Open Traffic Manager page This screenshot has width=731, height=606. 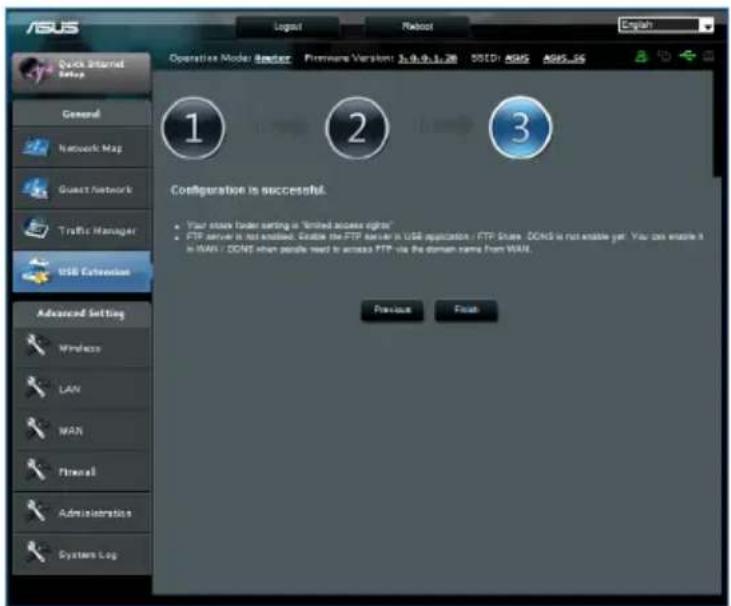click(x=82, y=230)
